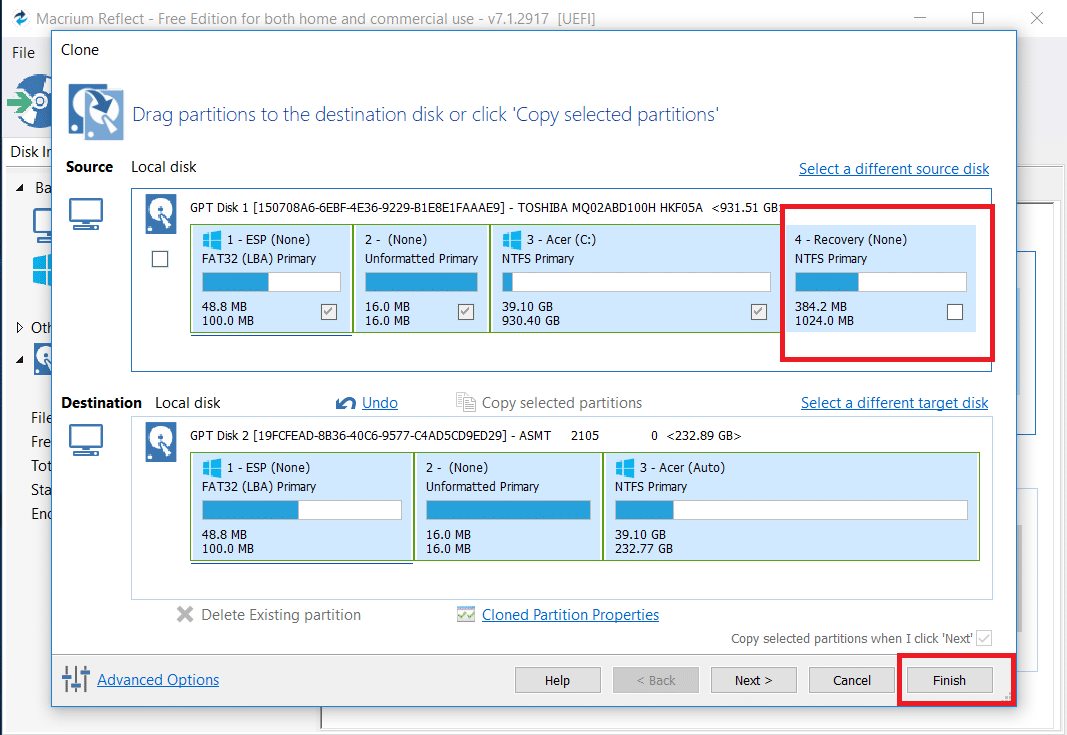
Task: Open Cloned Partition Properties link
Action: pos(570,615)
